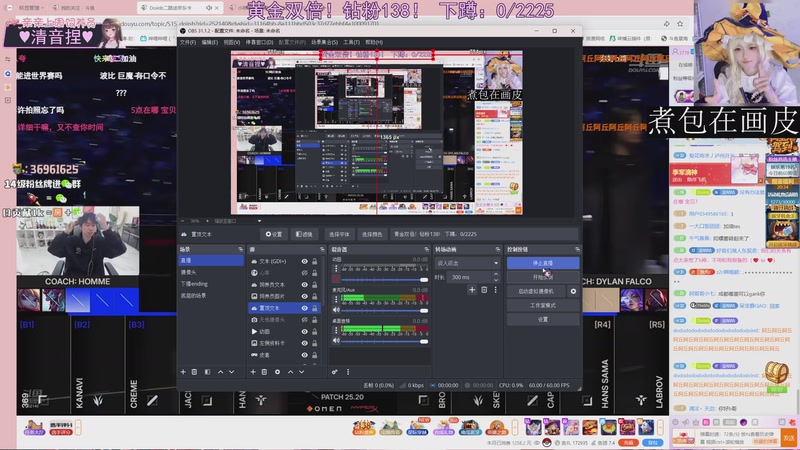Click 开始录制 start recording button
Image resolution: width=800 pixels, height=450 pixels.
543,277
